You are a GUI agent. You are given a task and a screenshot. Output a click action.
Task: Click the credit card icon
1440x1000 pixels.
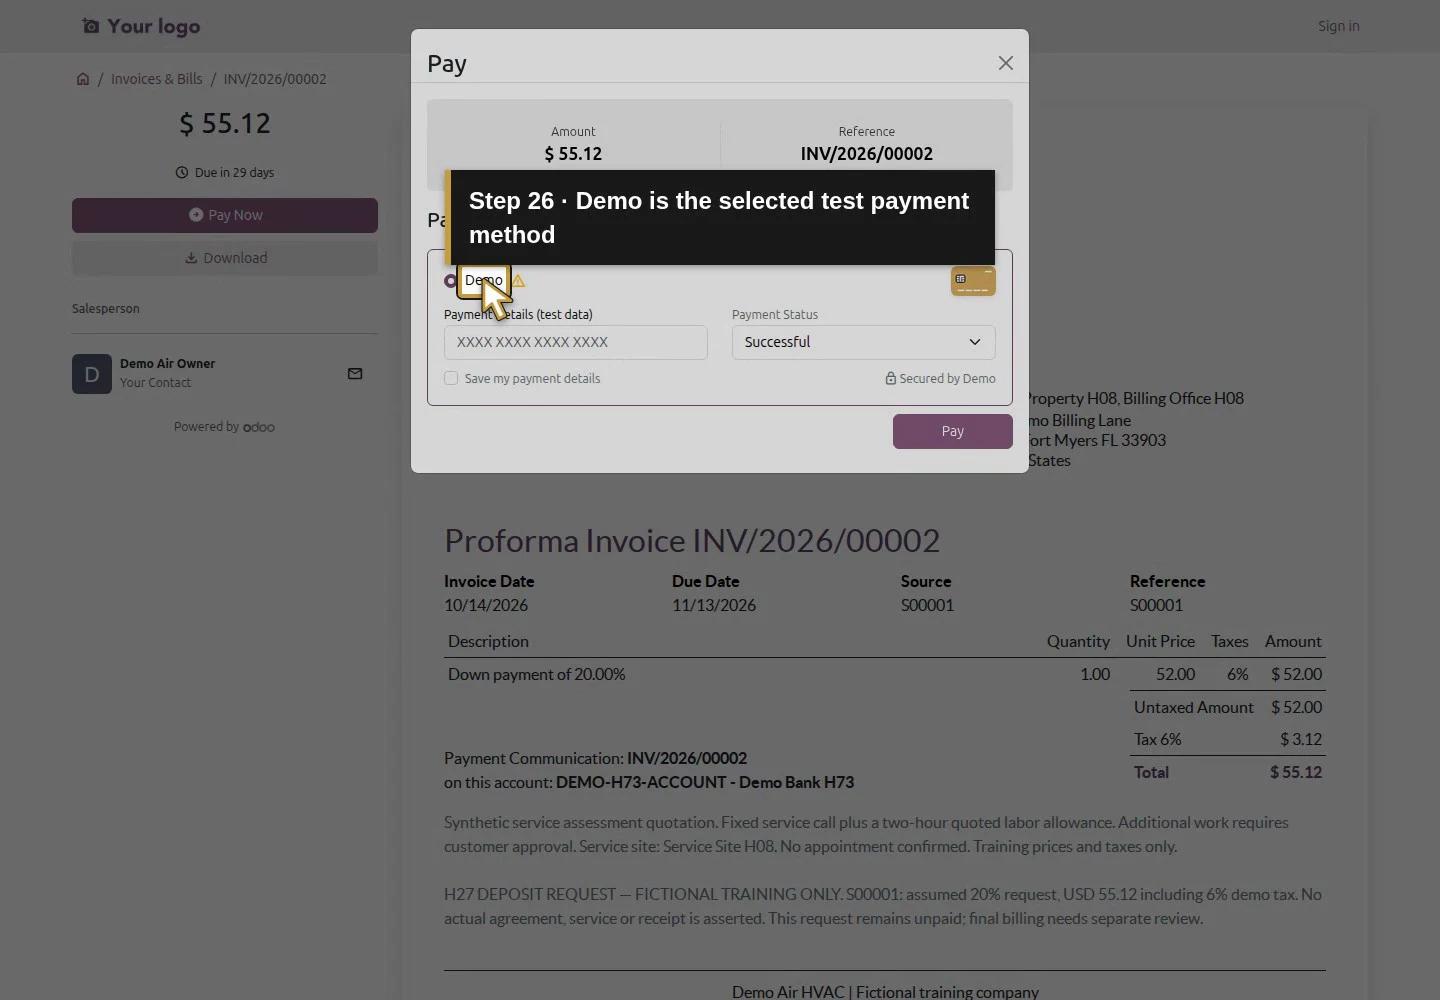coord(973,281)
